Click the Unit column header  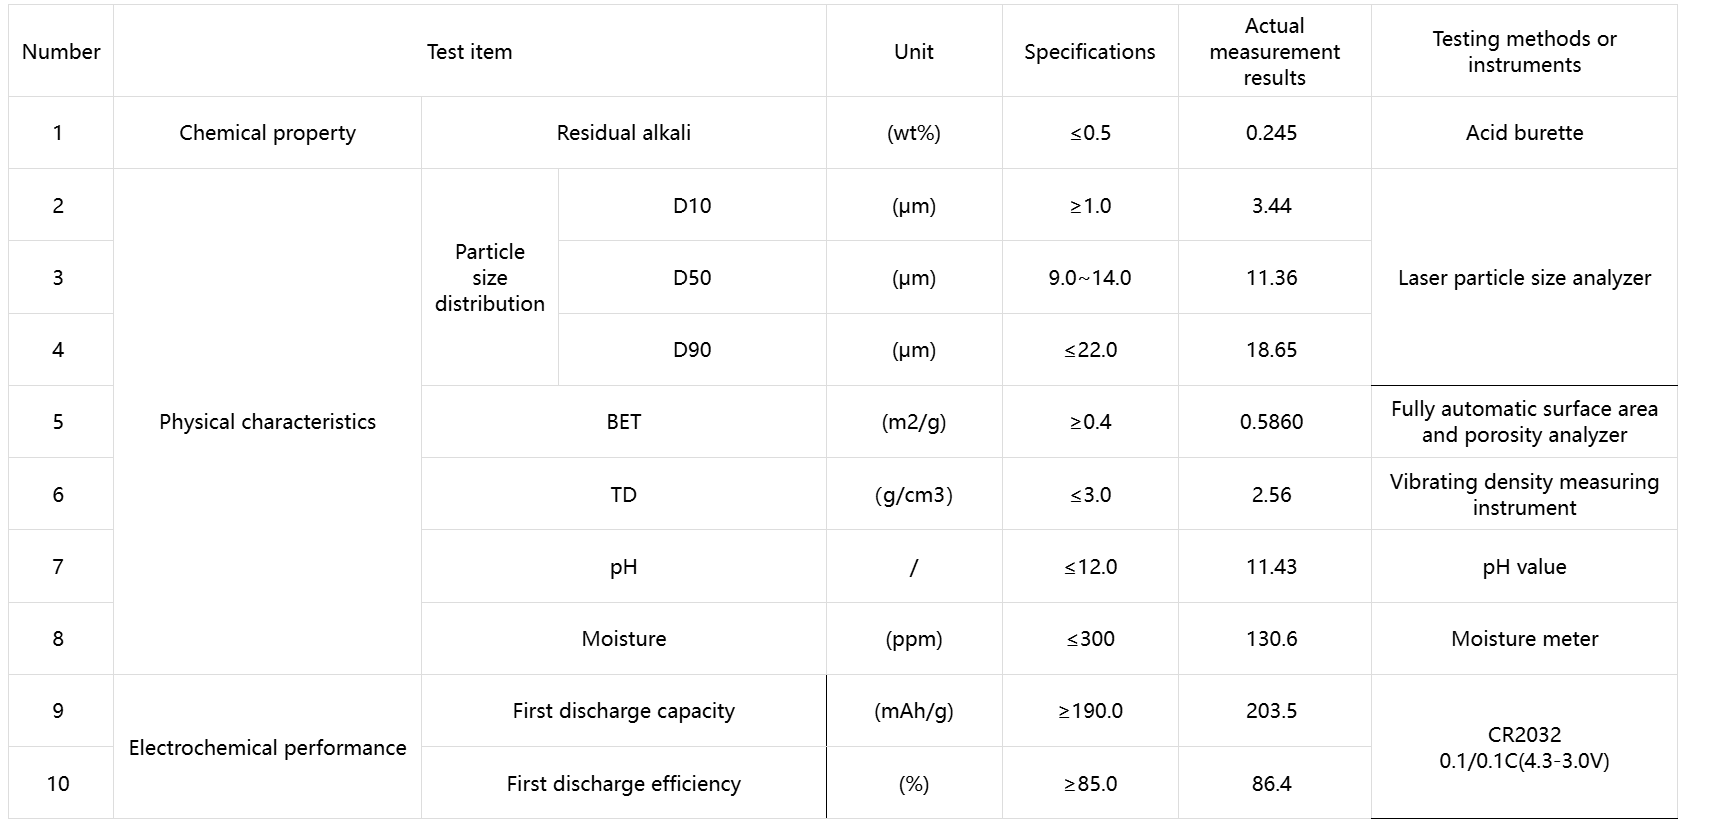coord(914,52)
